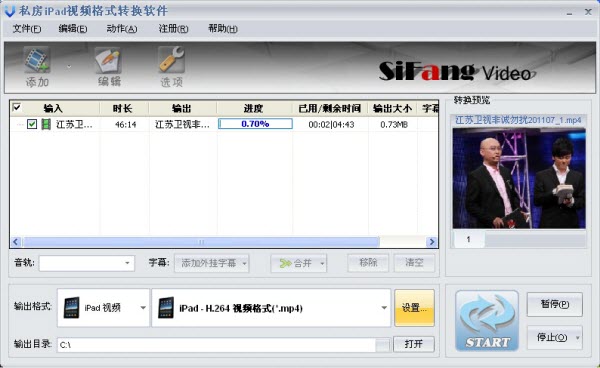Click the horizontal scrollbar thumb of file list
The height and width of the screenshot is (368, 600).
[x=201, y=242]
